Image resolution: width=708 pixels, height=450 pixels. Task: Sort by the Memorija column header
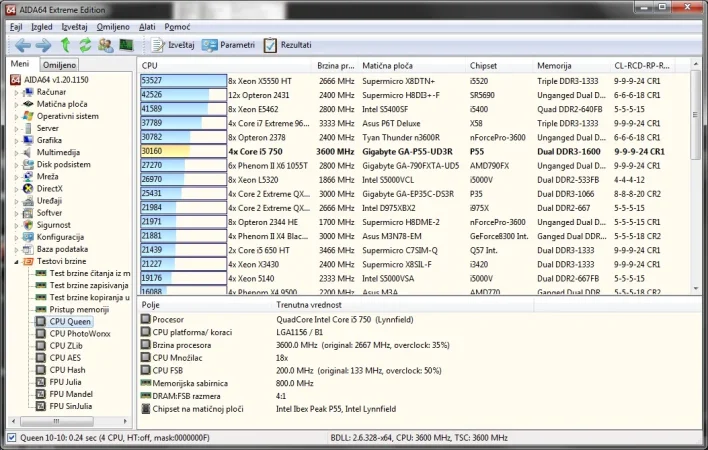coord(571,66)
